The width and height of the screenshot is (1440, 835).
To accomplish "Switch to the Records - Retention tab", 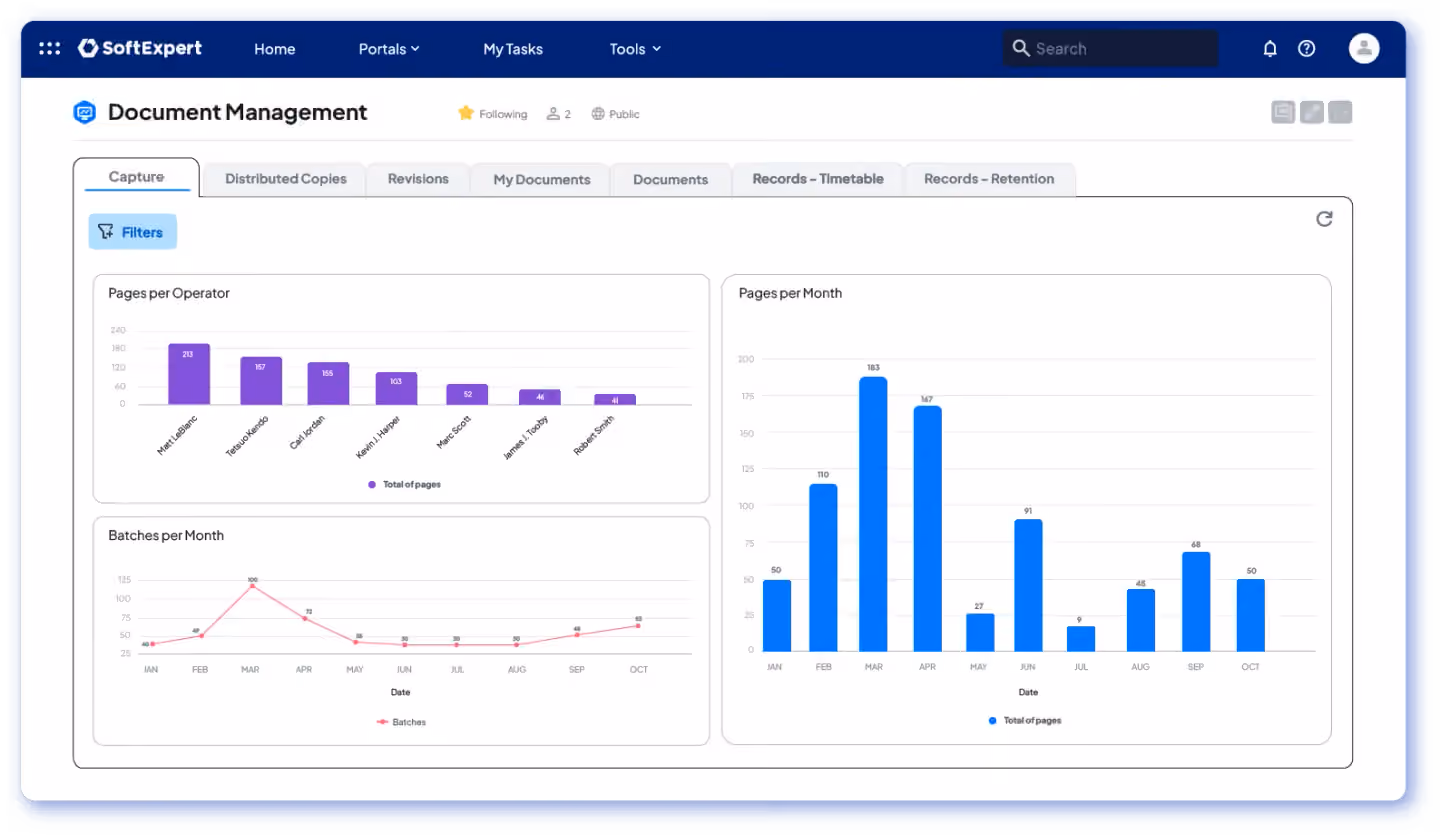I will click(x=989, y=179).
